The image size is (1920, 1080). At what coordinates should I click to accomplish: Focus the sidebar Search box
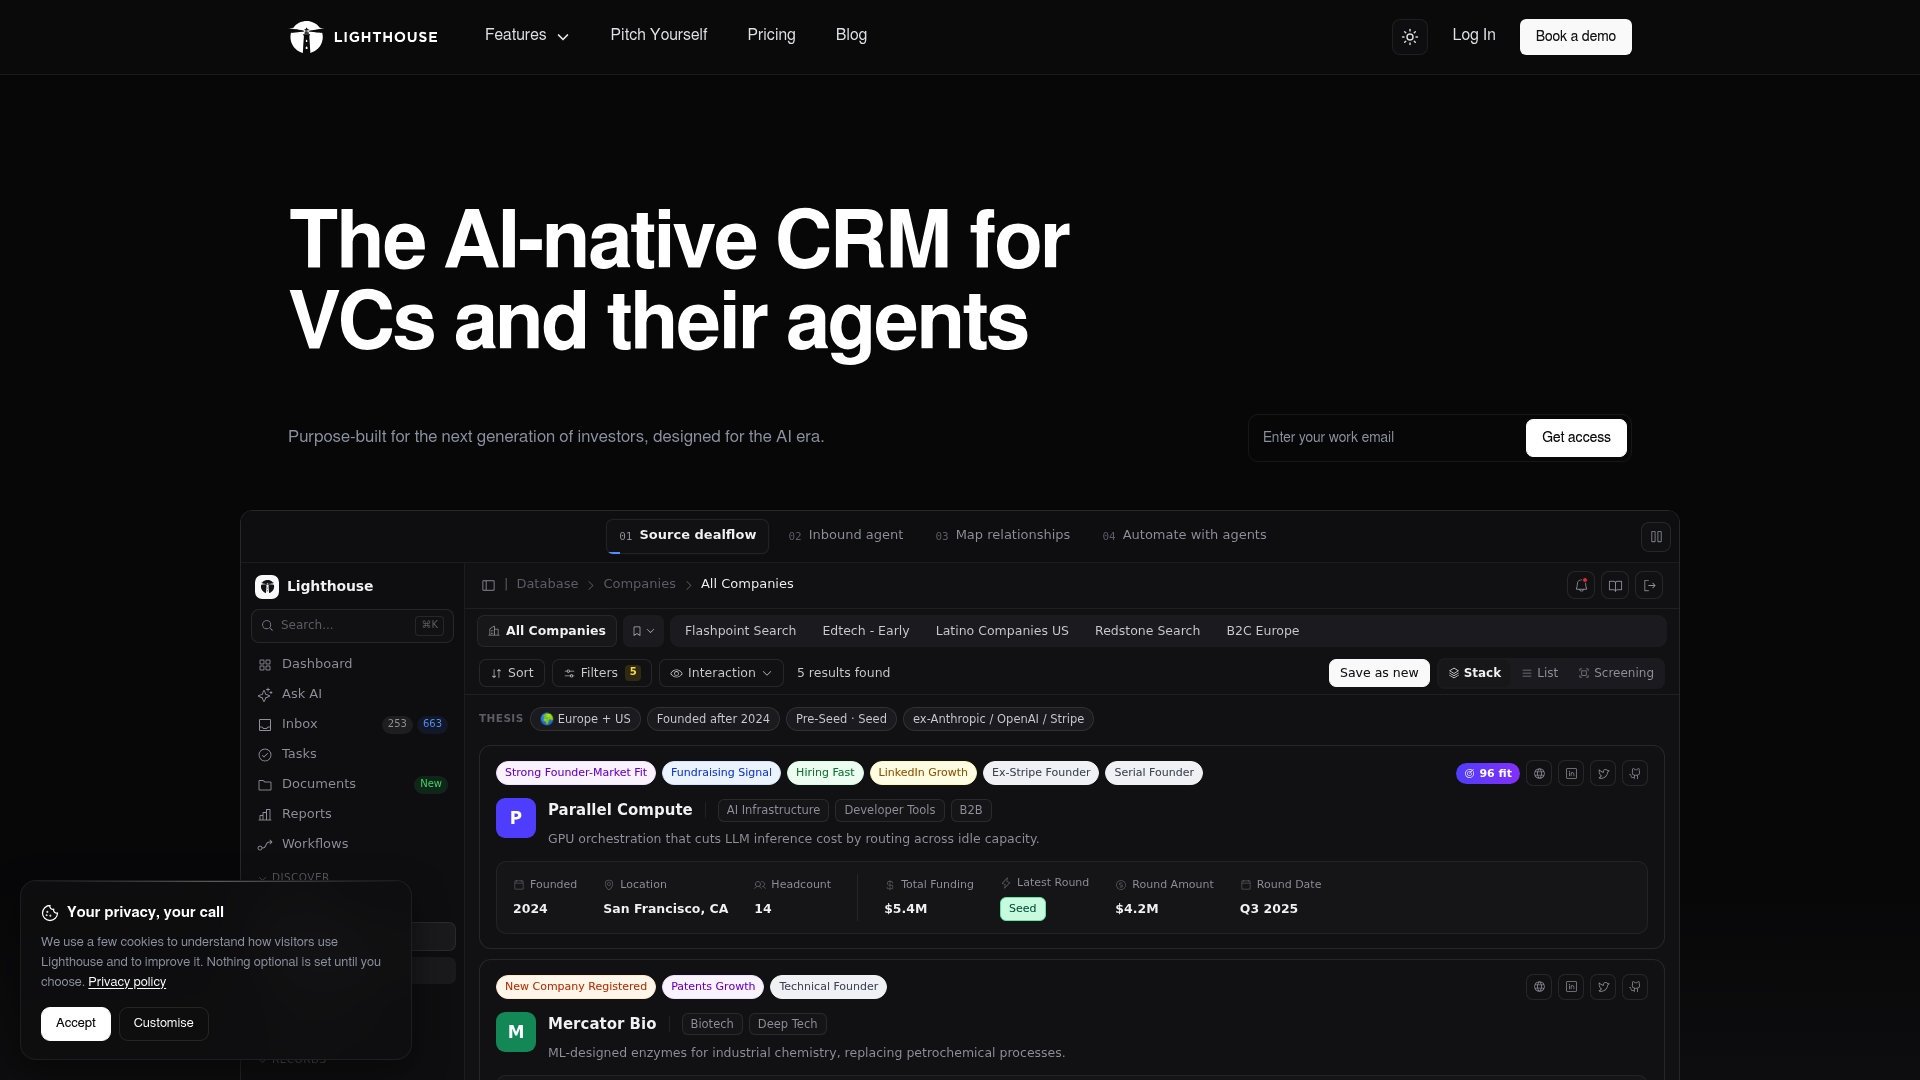coord(352,626)
